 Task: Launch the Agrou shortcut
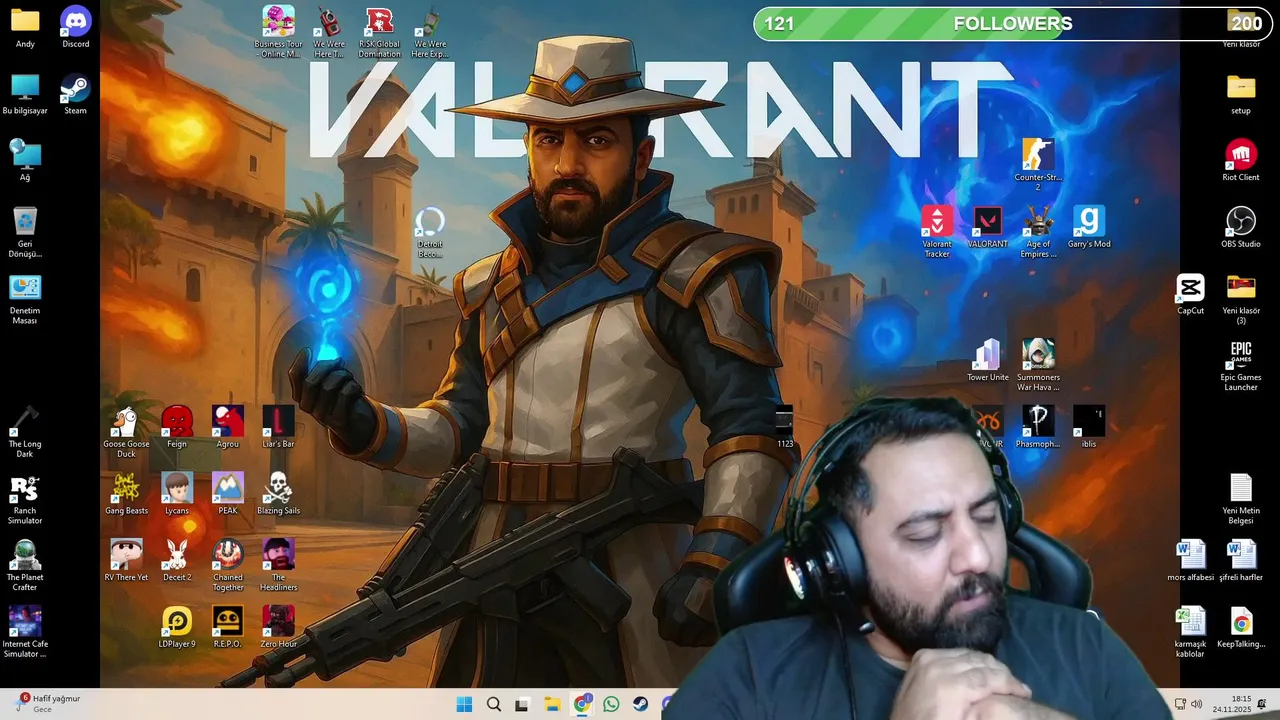tap(228, 427)
